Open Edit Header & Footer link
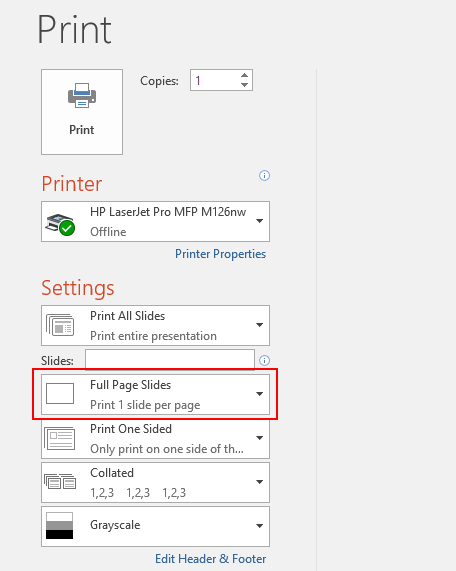456x571 pixels. coord(211,559)
